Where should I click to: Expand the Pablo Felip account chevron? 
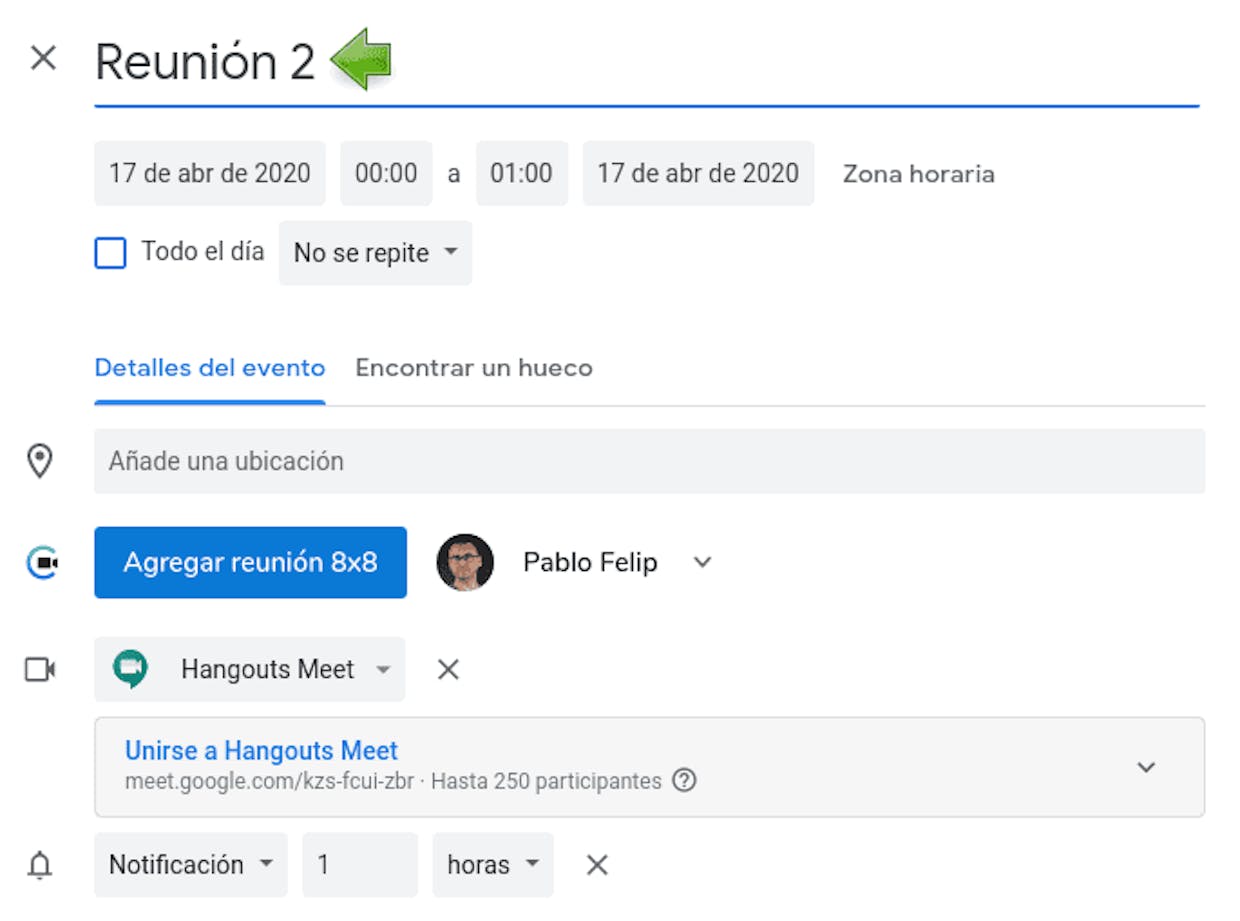click(x=703, y=562)
